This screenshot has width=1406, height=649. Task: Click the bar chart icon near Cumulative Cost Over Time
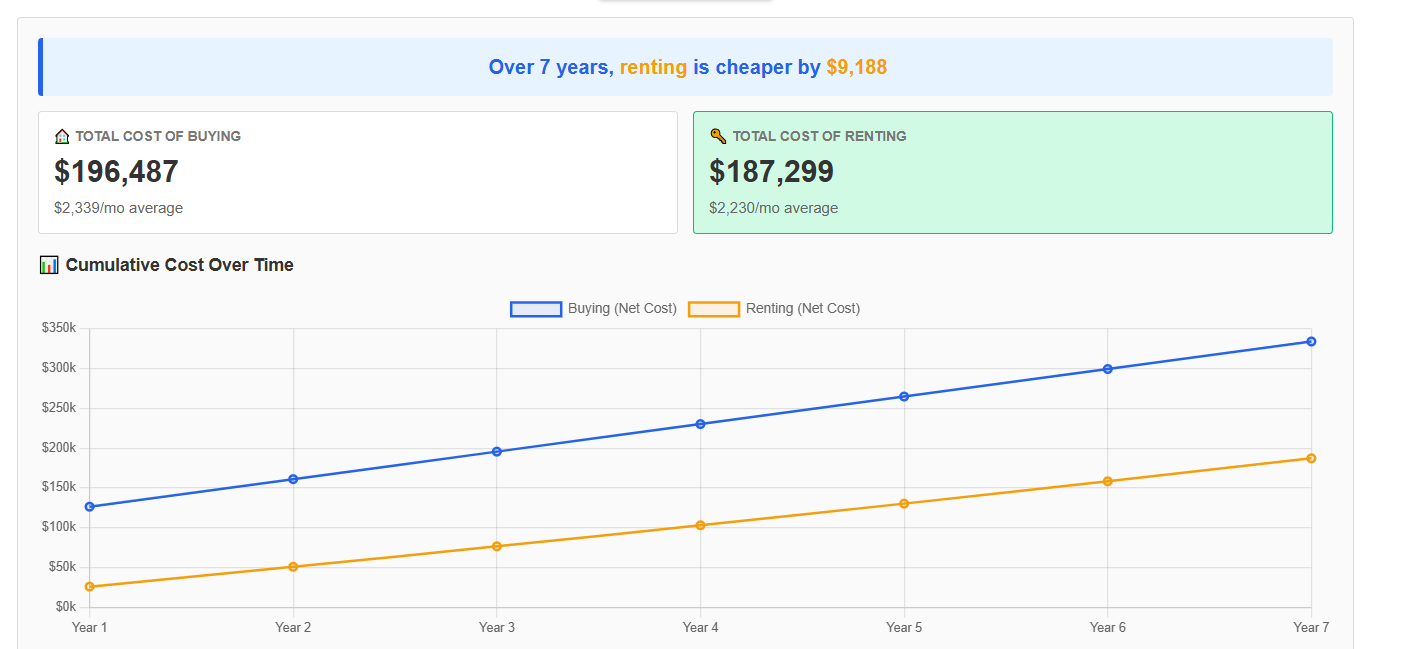48,264
